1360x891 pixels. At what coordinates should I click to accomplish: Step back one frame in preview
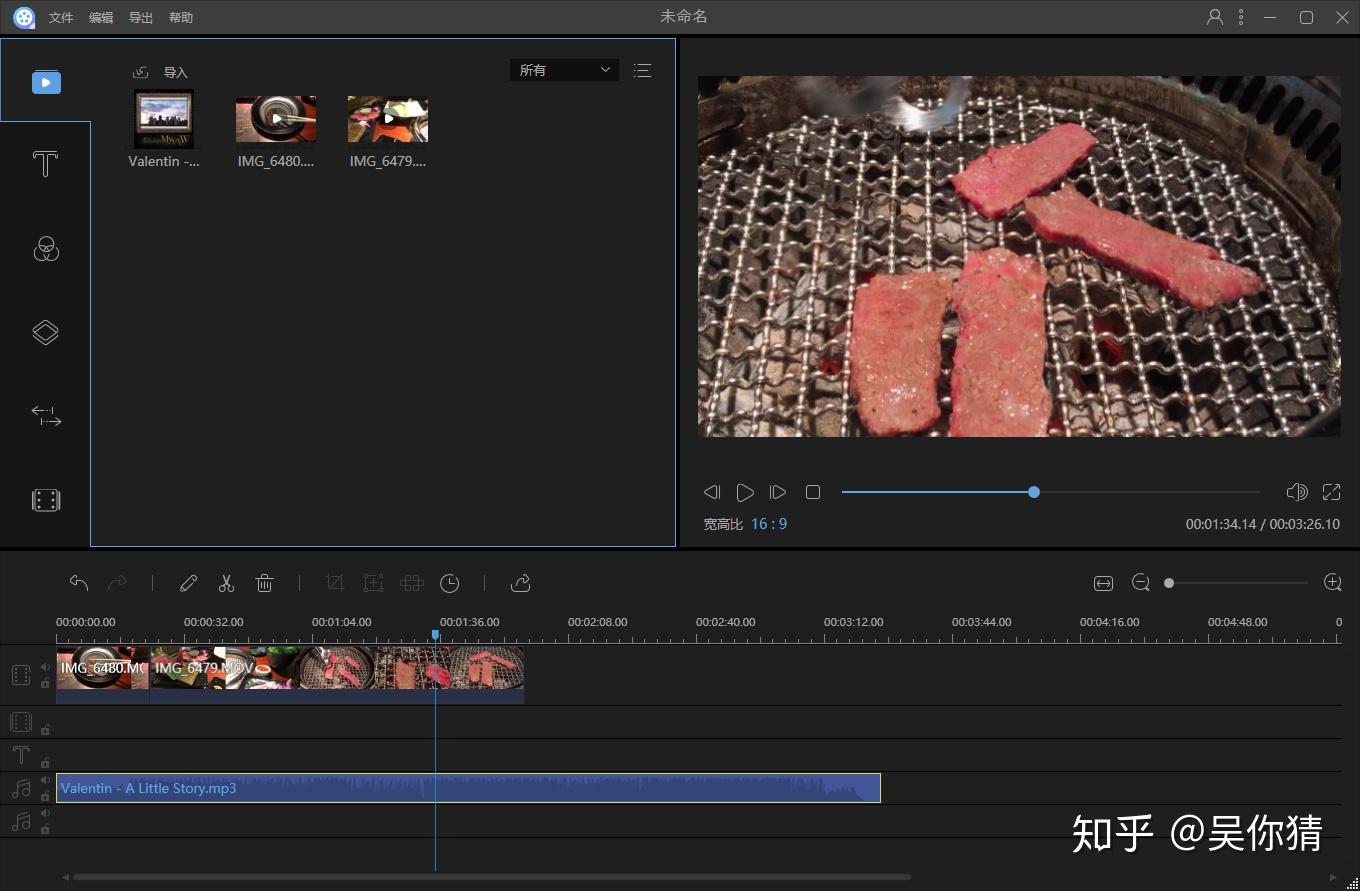(712, 492)
